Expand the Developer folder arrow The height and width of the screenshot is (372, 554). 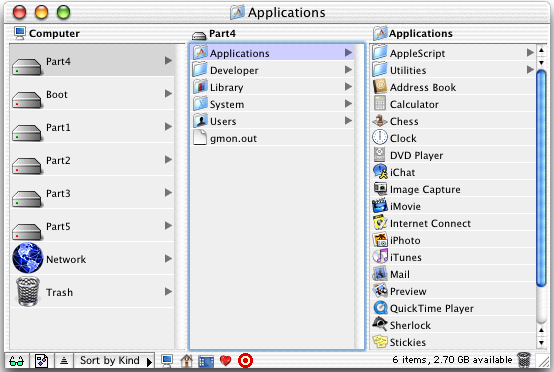coord(348,70)
